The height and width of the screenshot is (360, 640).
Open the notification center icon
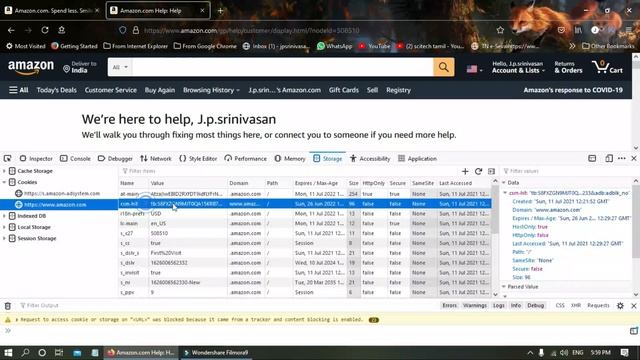tap(624, 353)
